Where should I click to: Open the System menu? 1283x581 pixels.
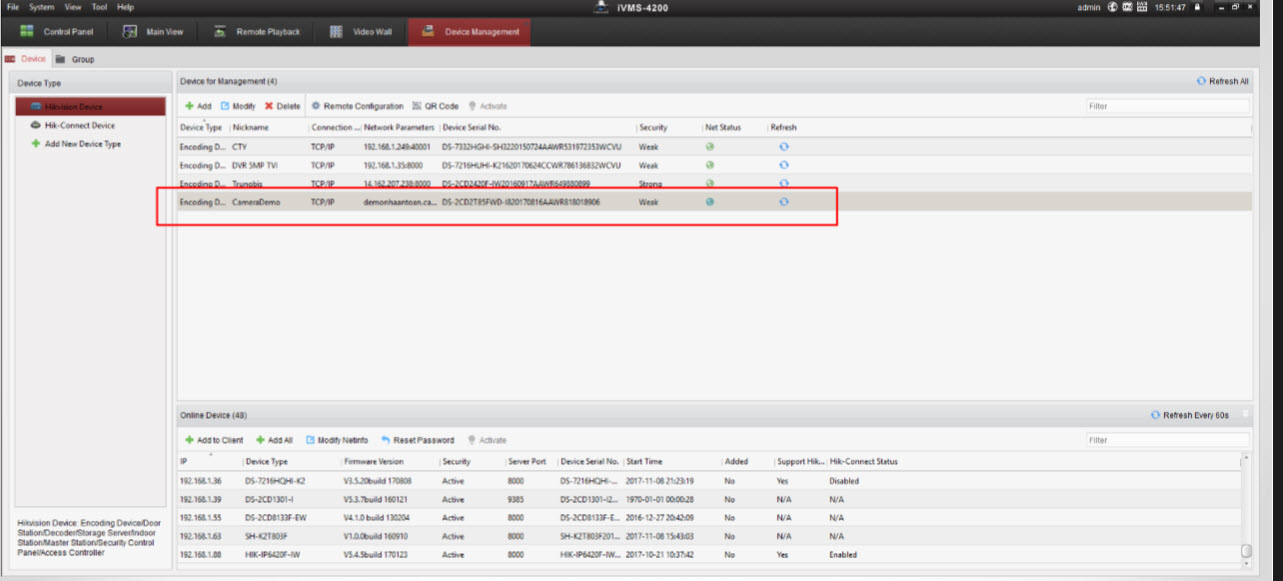pos(42,7)
